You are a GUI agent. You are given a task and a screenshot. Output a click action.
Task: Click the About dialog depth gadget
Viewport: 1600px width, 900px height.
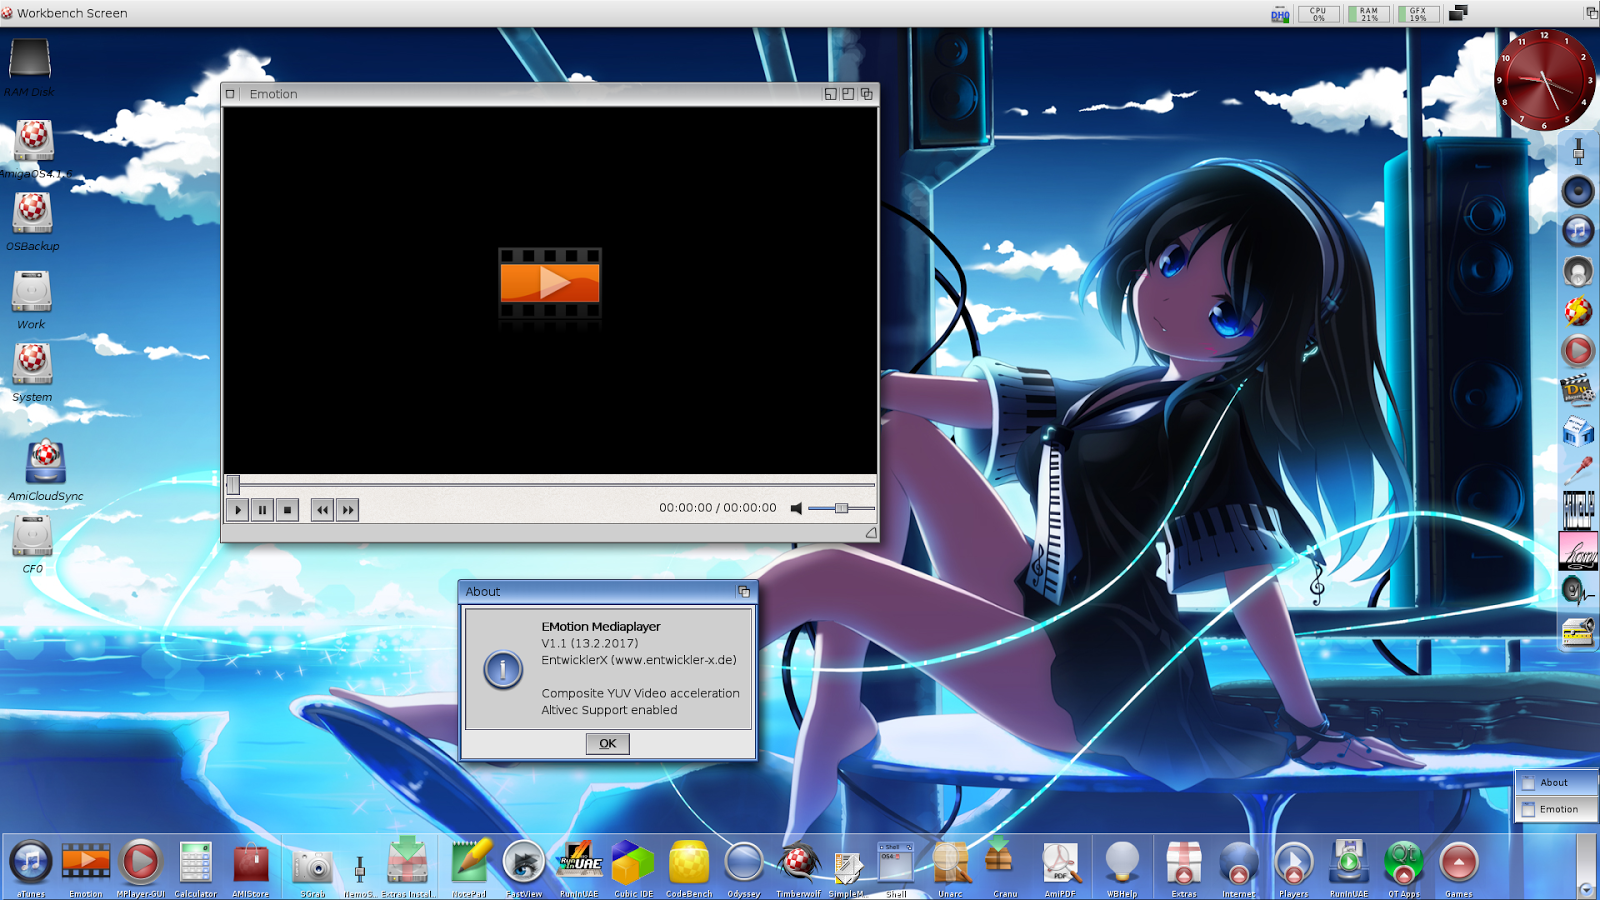[743, 592]
